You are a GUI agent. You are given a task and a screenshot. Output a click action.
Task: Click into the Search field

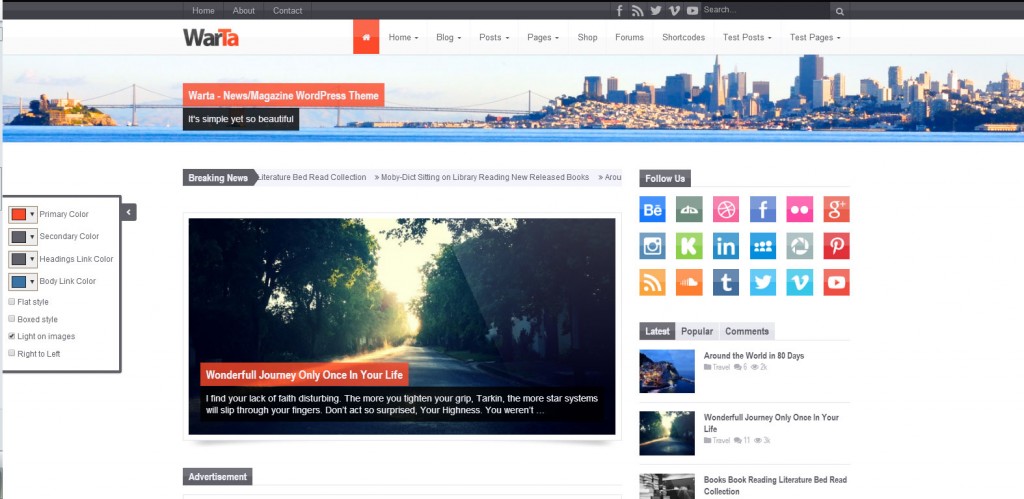point(765,10)
